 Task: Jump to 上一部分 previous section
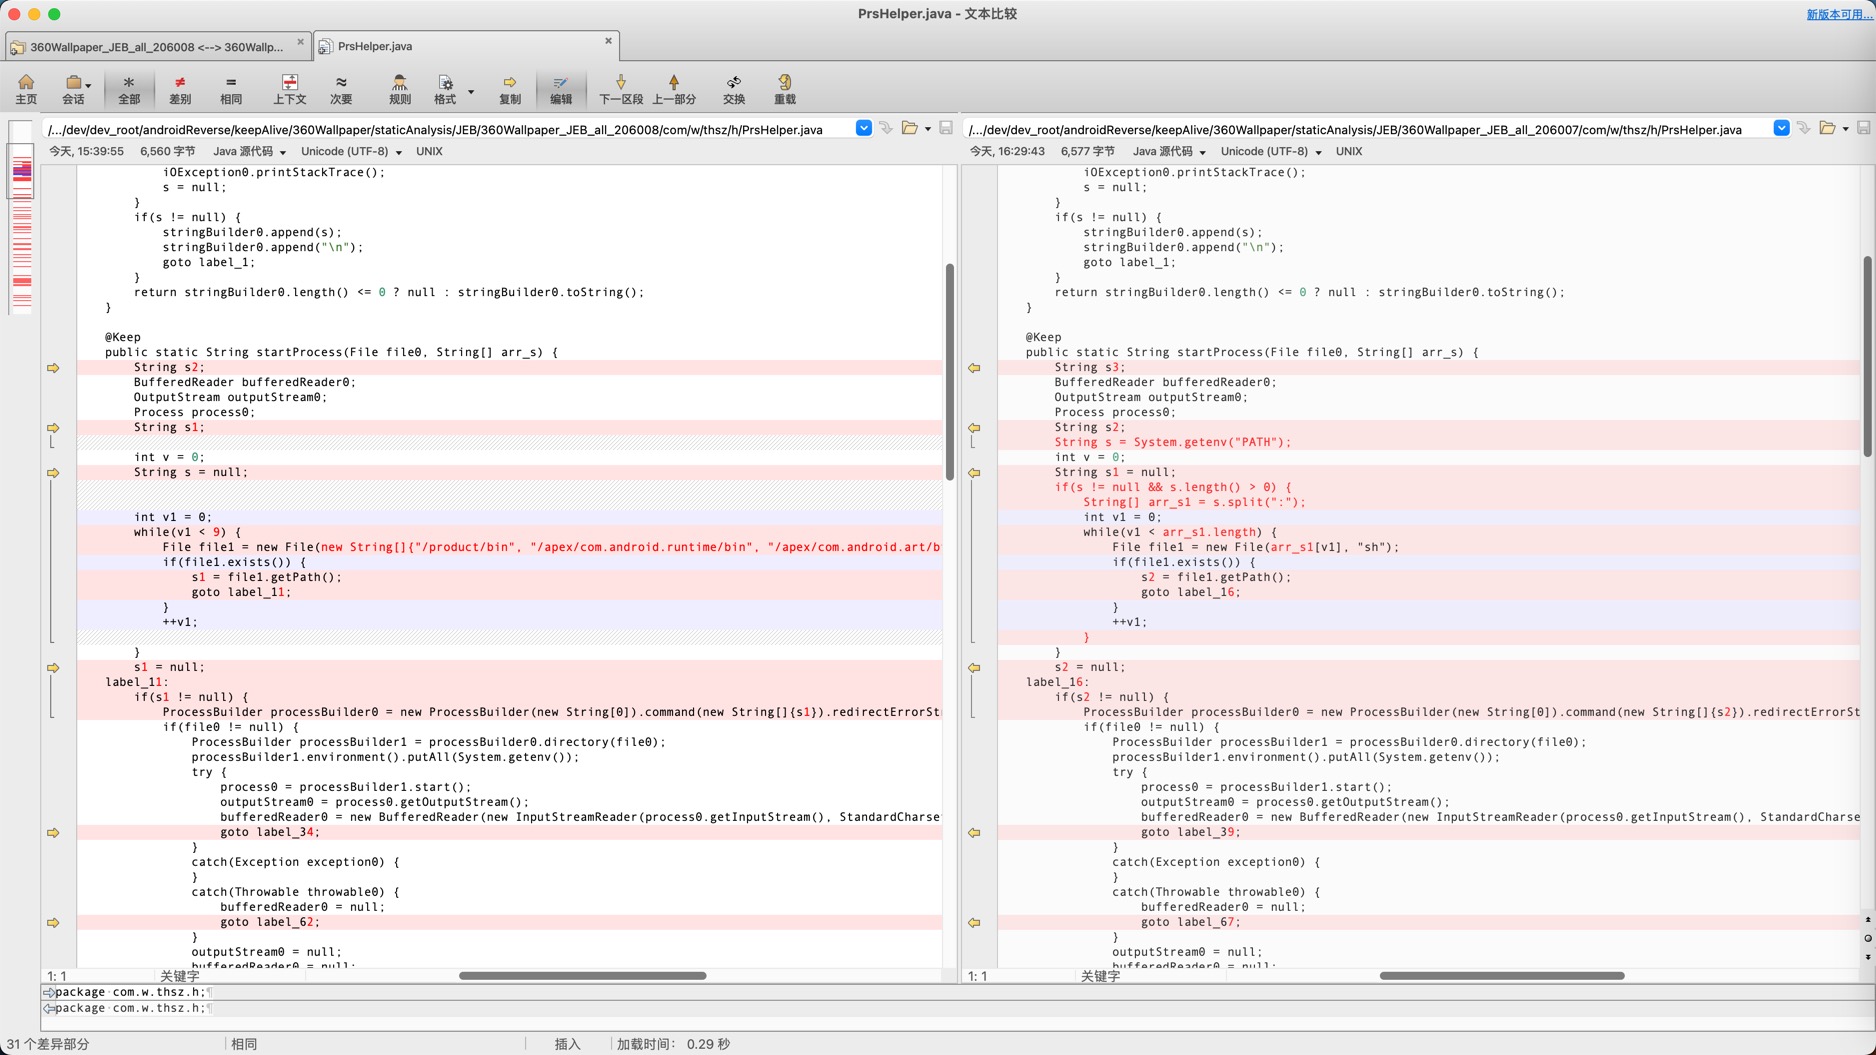pos(674,89)
